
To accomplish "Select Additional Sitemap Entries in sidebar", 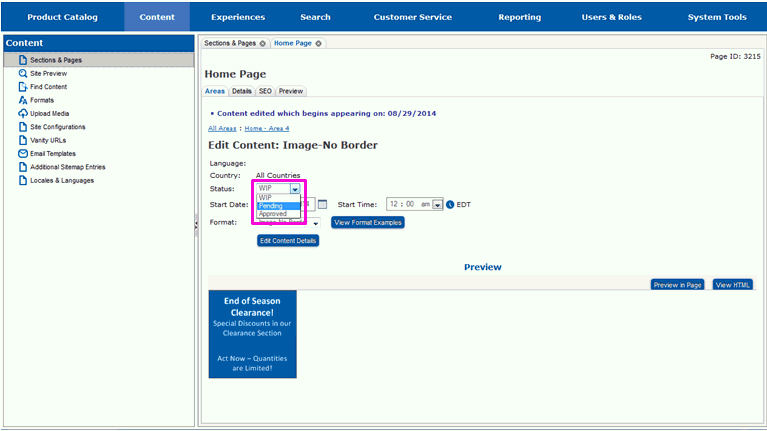I will tap(68, 167).
